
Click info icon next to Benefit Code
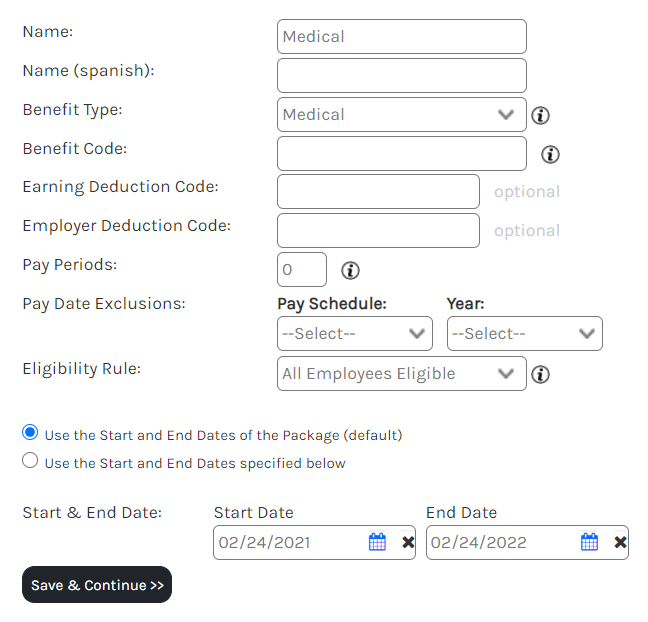pyautogui.click(x=550, y=155)
